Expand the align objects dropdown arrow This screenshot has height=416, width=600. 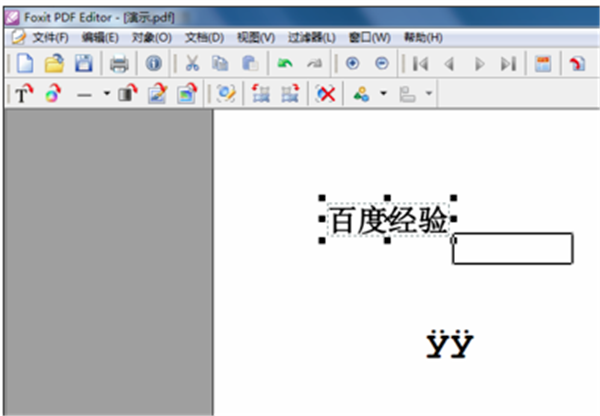[x=429, y=93]
